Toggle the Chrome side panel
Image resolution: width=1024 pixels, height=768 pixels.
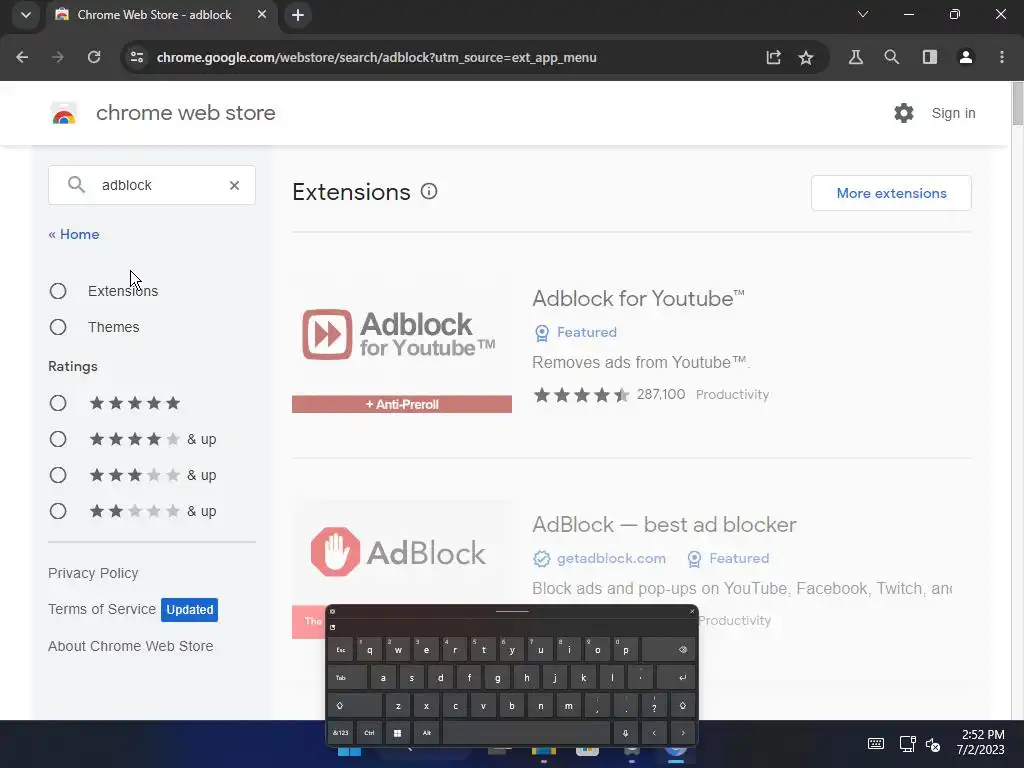tap(930, 57)
